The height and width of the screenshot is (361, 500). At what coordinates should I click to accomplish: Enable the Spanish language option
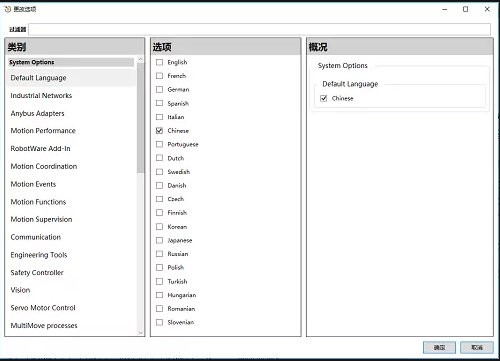click(x=160, y=103)
